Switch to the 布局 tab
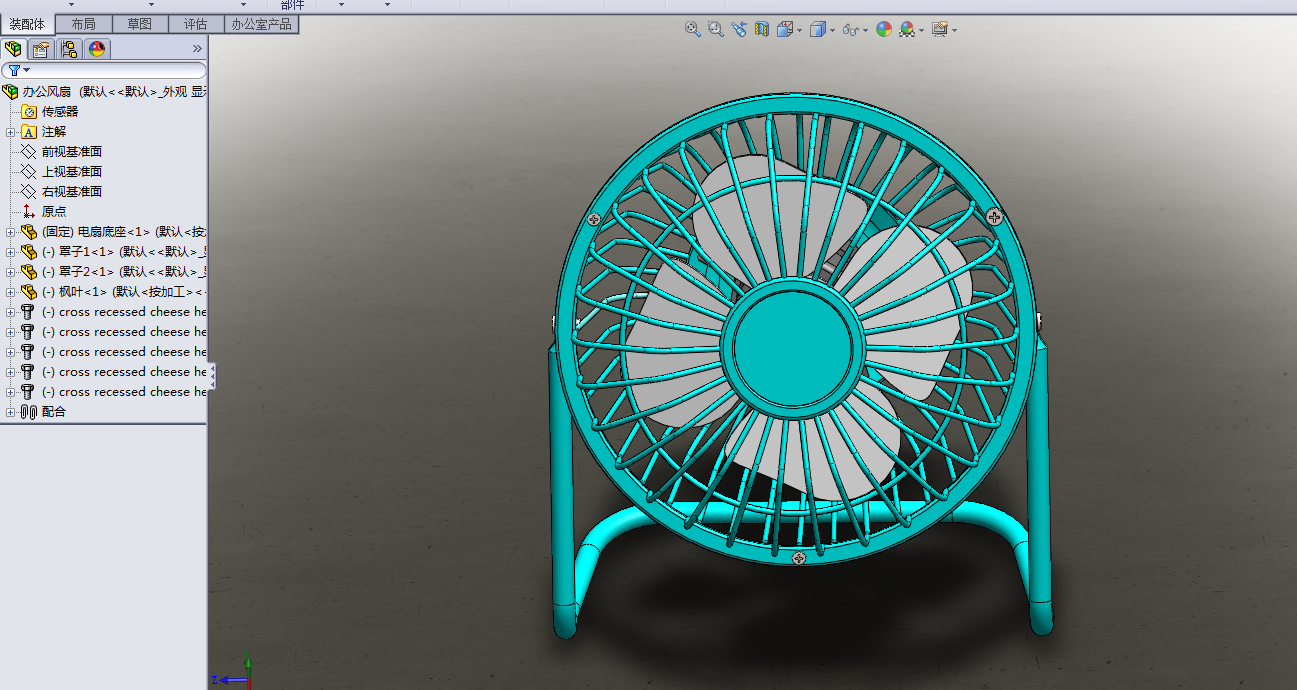This screenshot has height=690, width=1297. [x=84, y=24]
